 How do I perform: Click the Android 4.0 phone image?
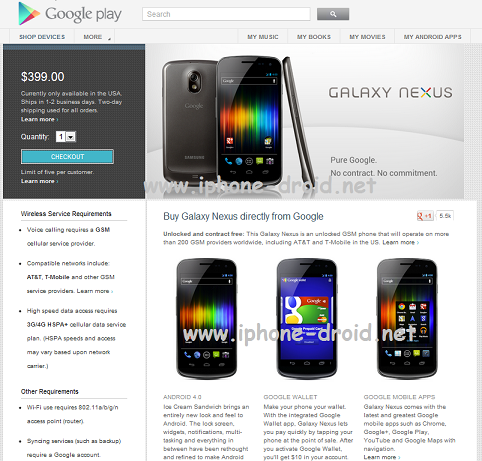click(207, 319)
